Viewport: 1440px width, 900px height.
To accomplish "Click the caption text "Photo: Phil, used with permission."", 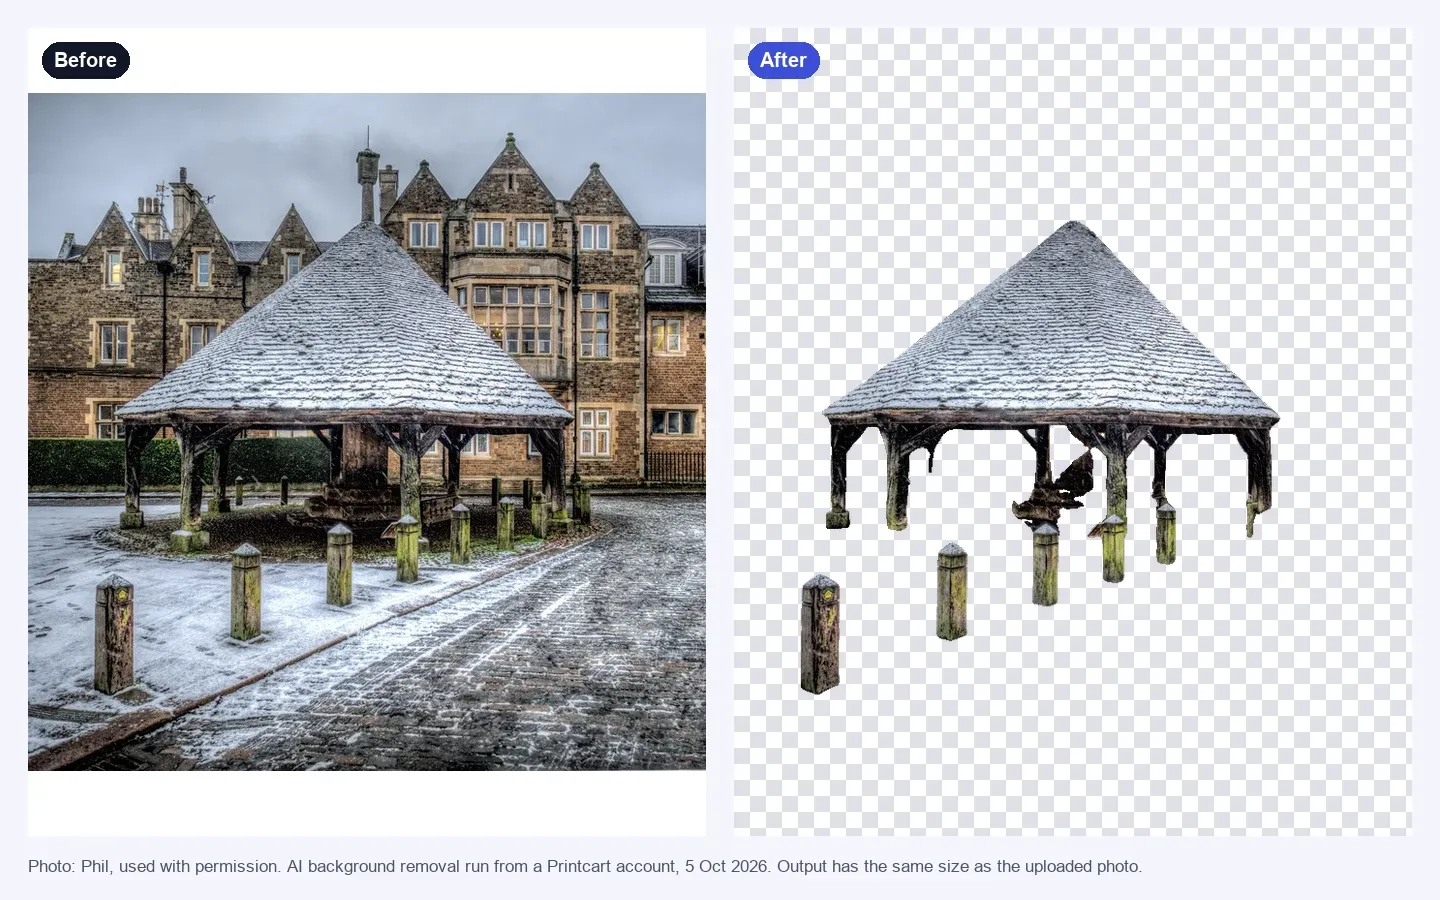I will [155, 866].
